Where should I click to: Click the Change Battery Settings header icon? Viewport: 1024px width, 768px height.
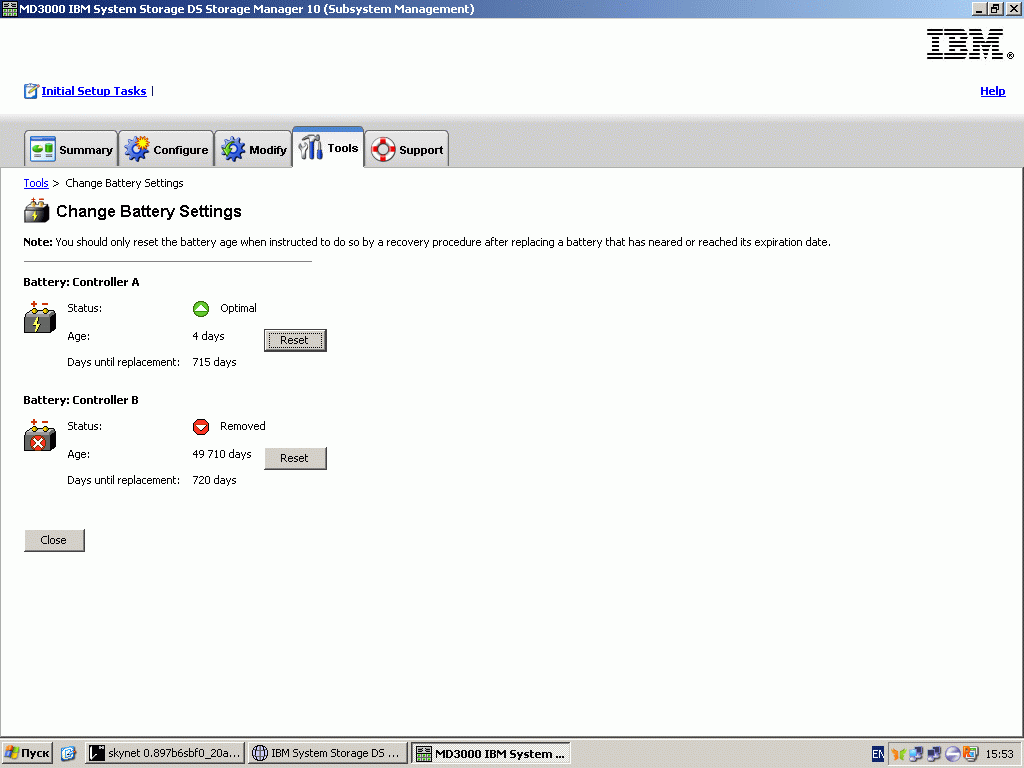click(x=36, y=211)
